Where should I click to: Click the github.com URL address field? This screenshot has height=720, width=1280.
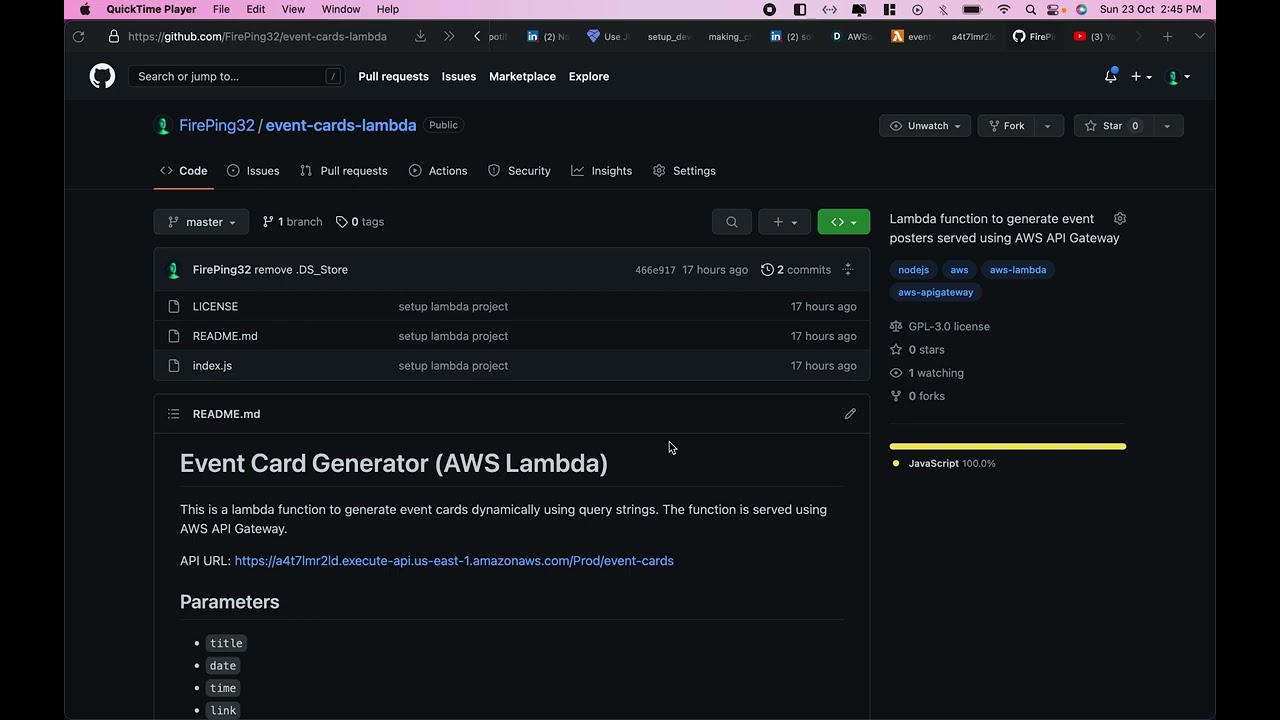257,36
